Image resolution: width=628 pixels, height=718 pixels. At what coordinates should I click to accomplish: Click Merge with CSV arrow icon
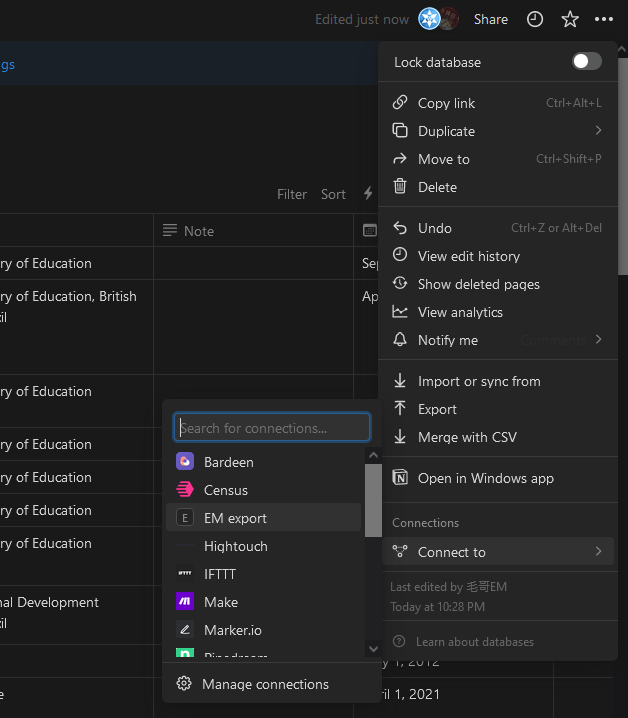[x=400, y=436]
